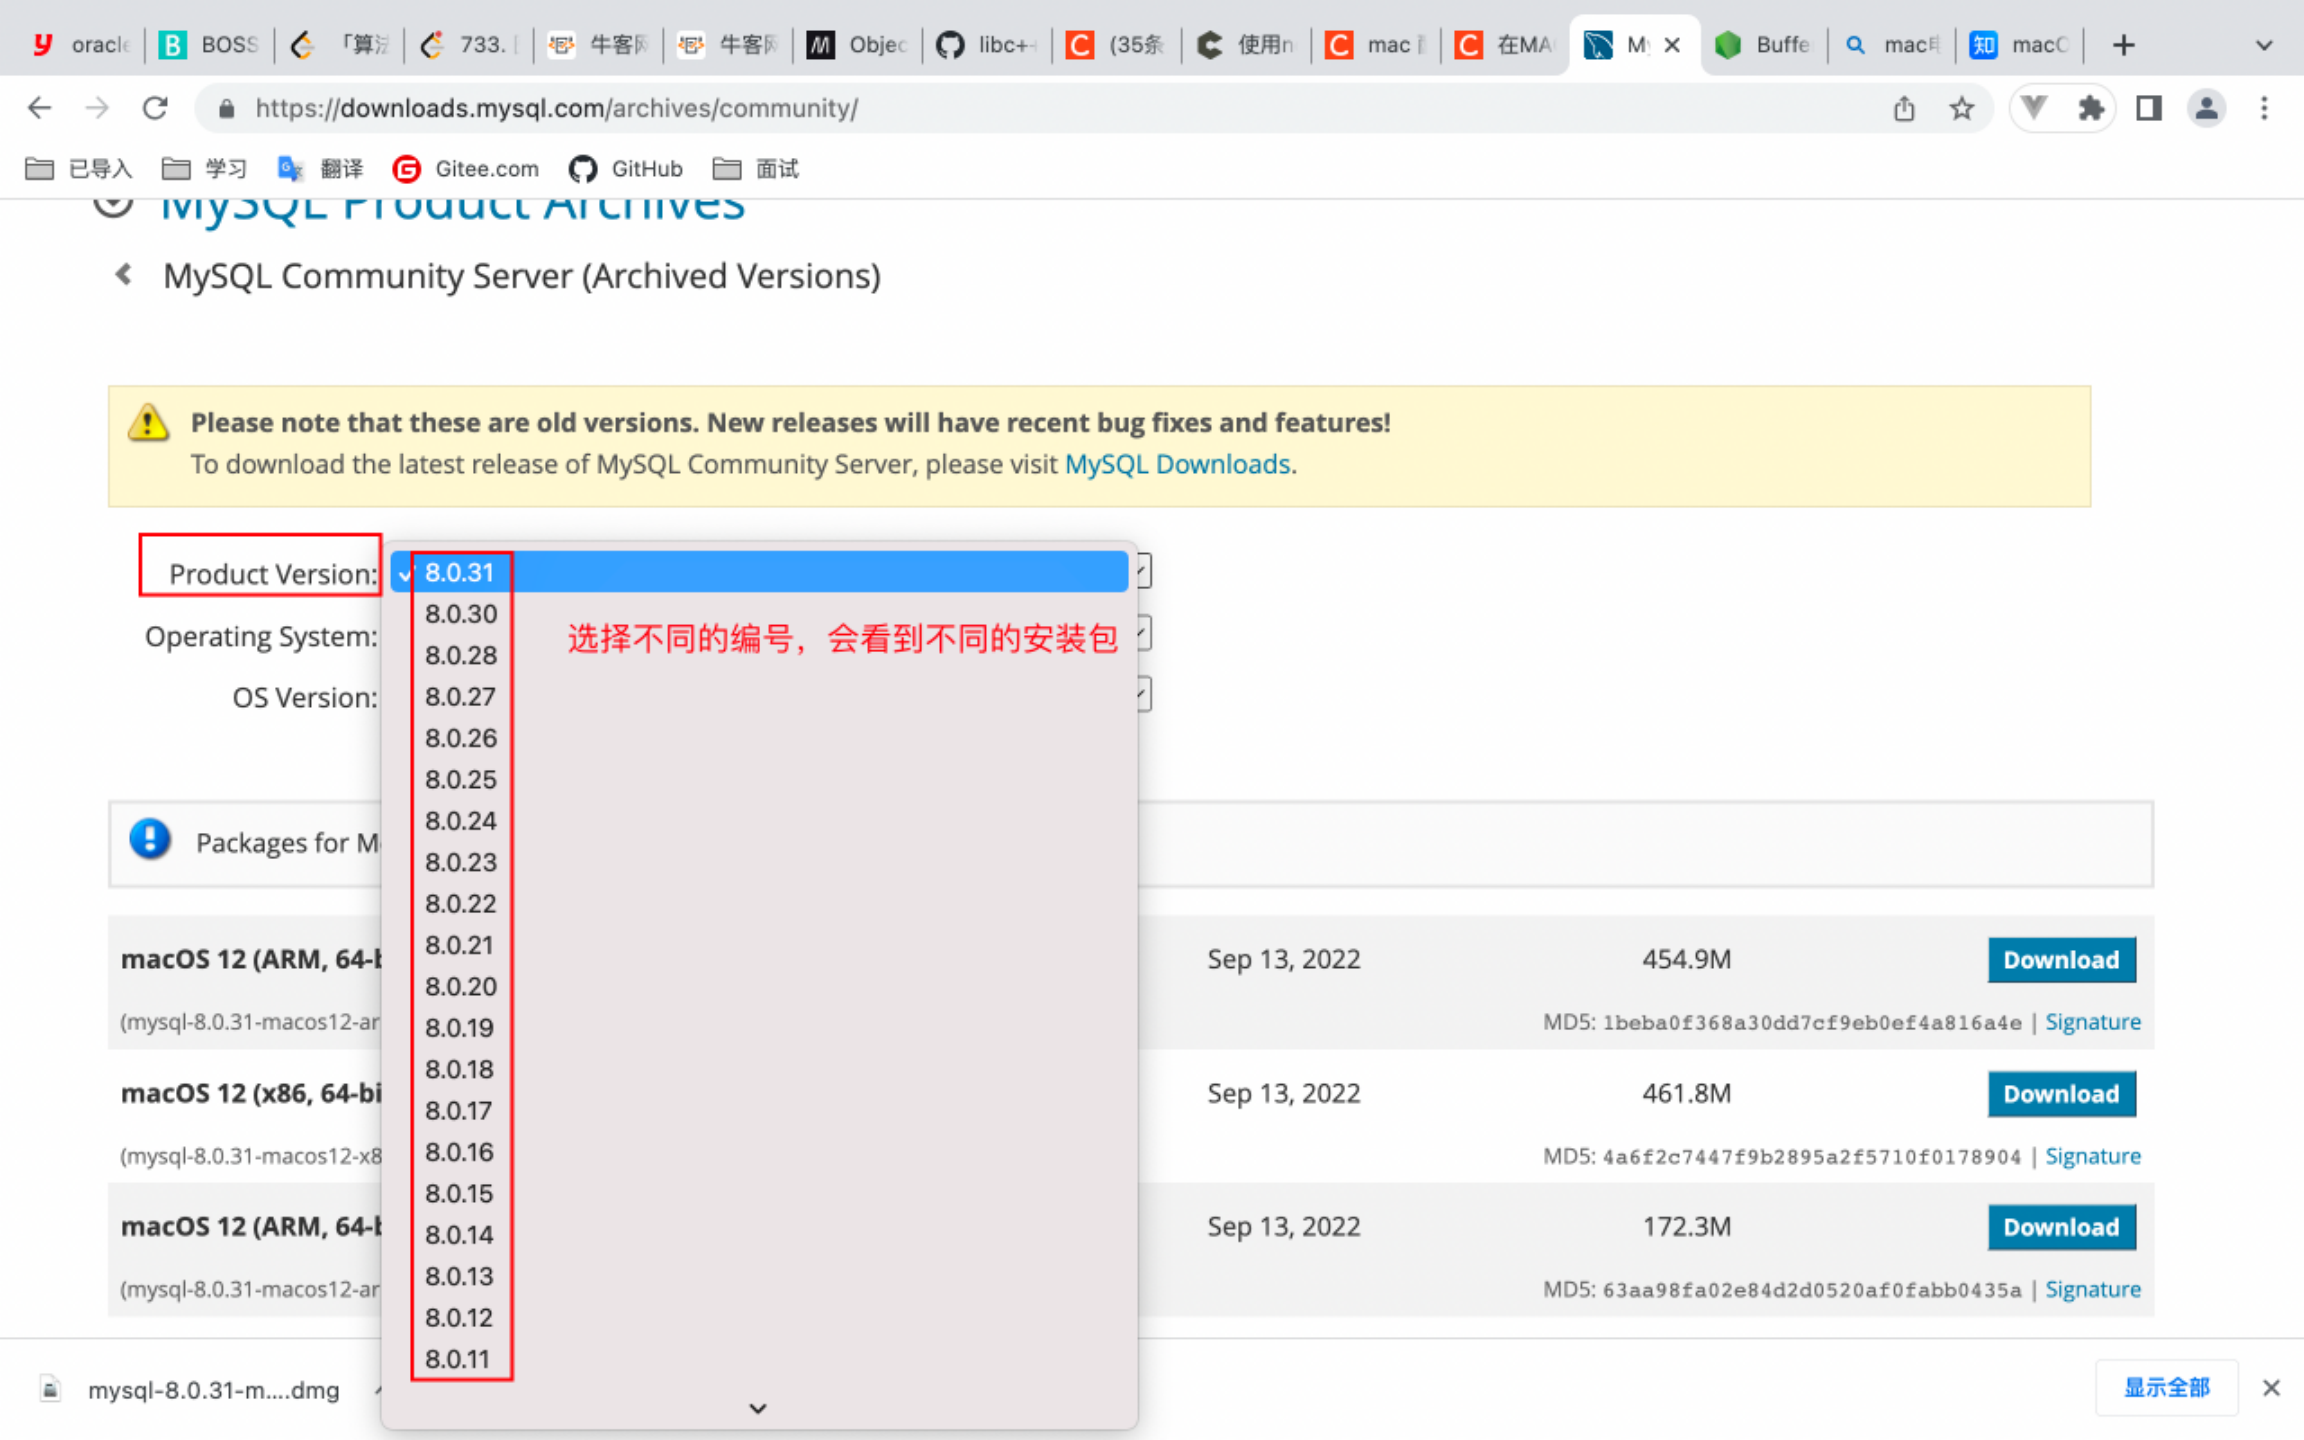Open the Chrome three-dot menu
The image size is (2304, 1440).
coord(2264,108)
